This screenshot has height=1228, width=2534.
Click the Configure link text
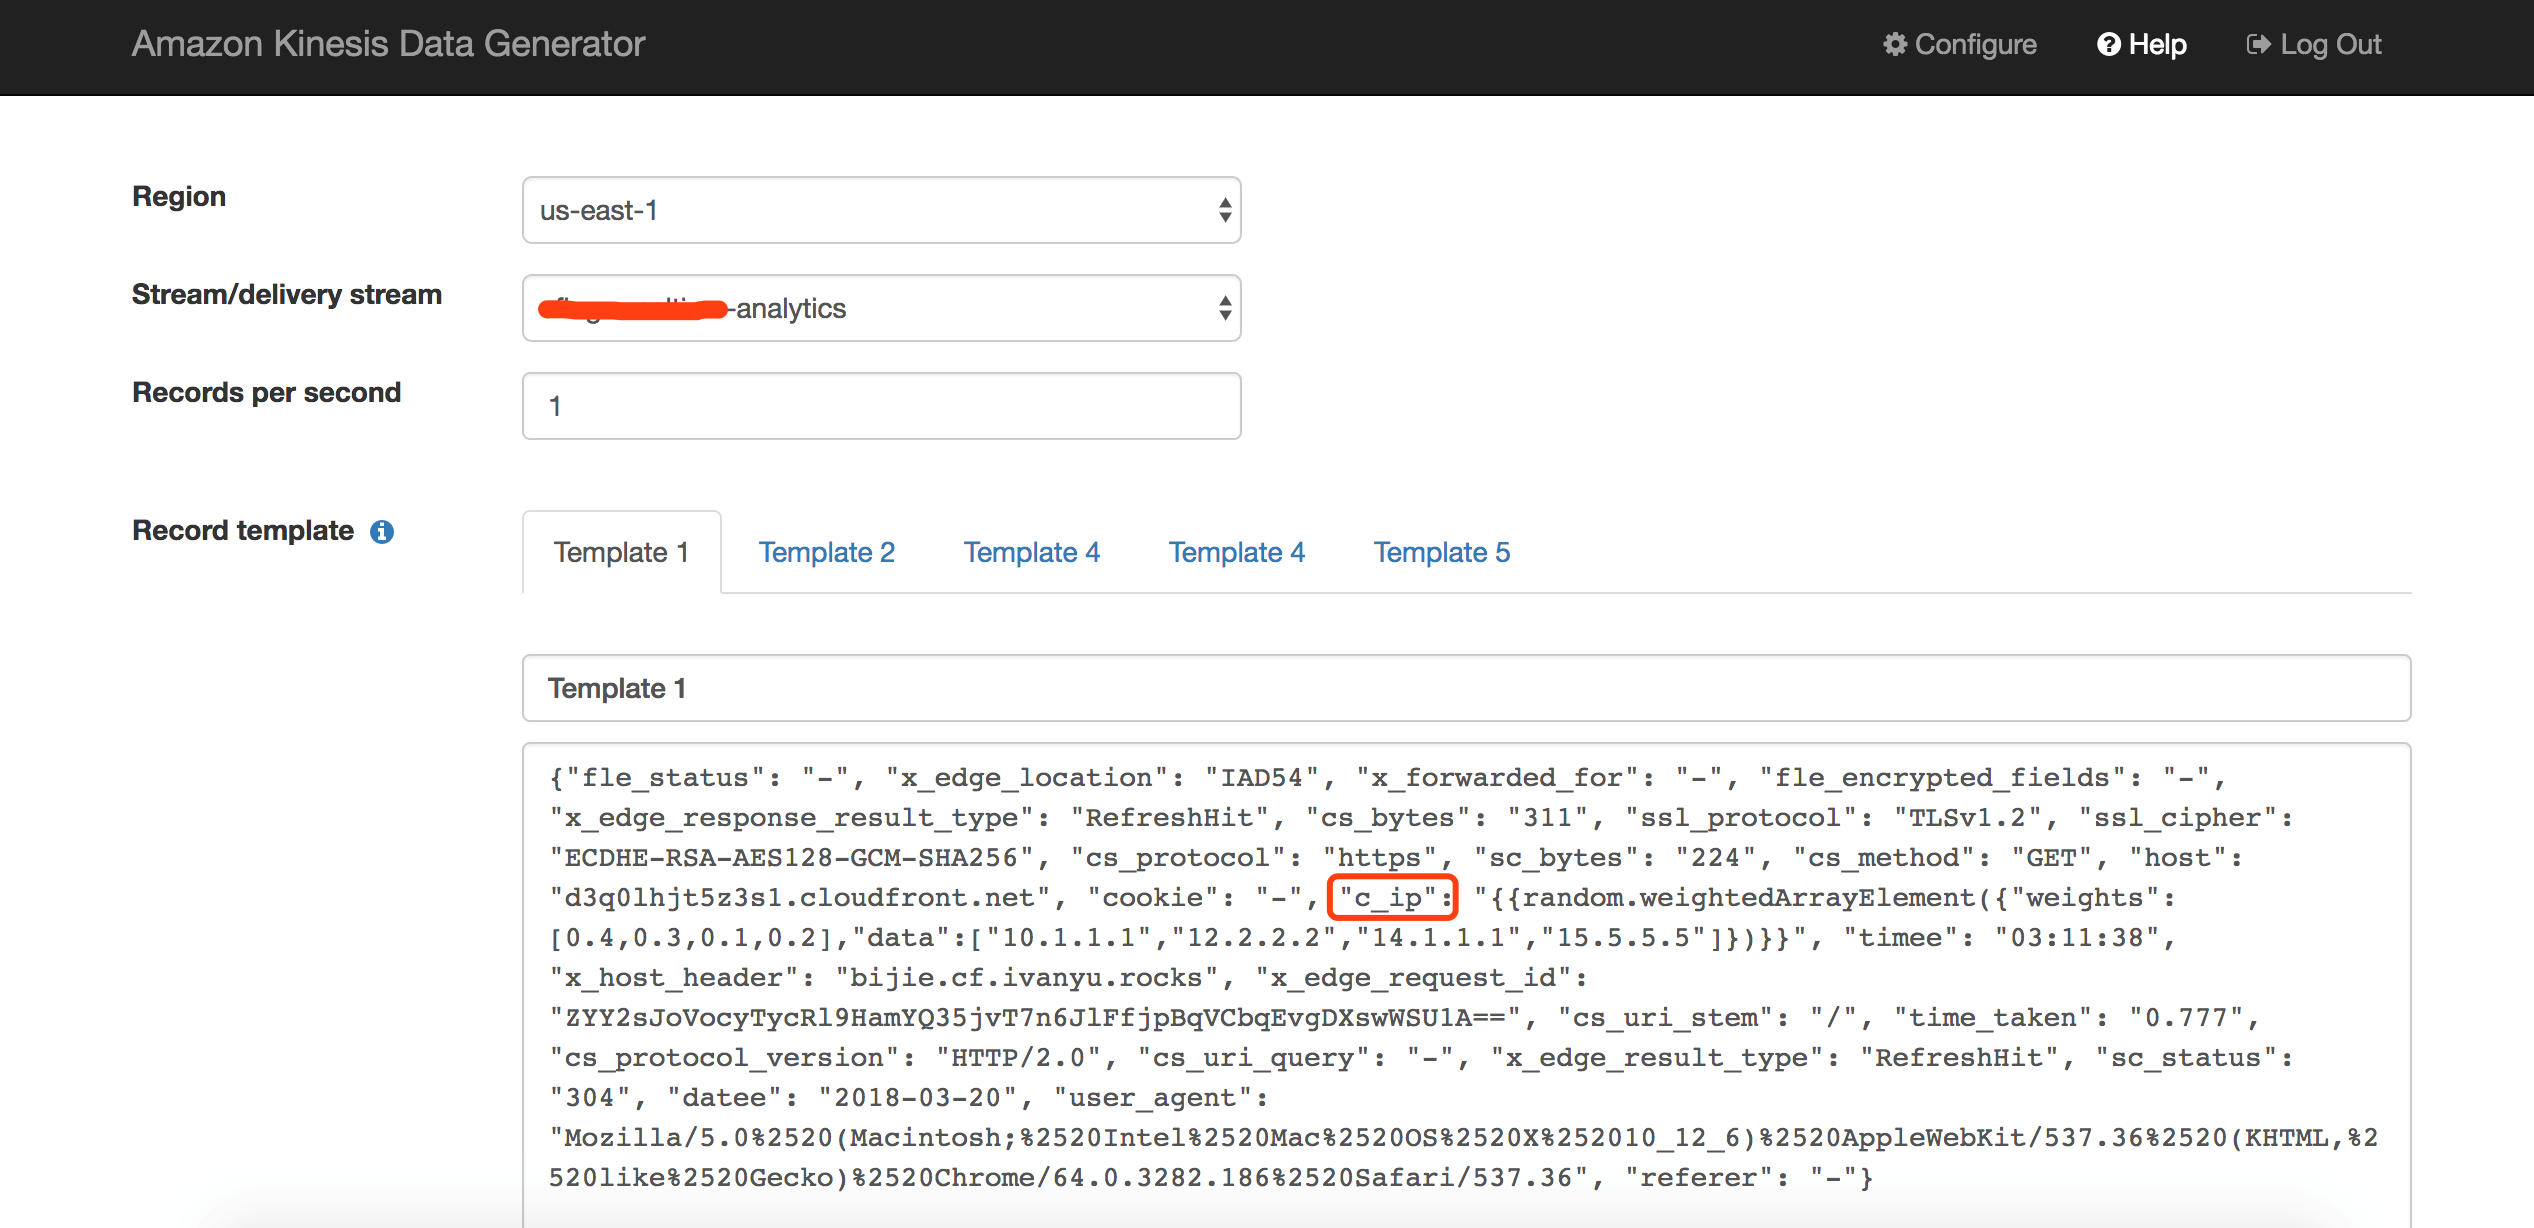pyautogui.click(x=1975, y=44)
